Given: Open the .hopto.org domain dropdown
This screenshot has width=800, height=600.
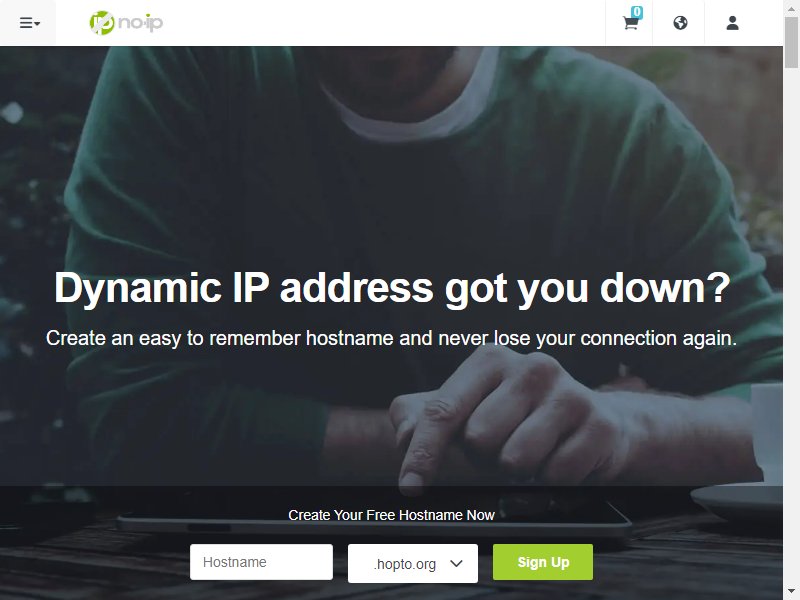Looking at the screenshot, I should pyautogui.click(x=413, y=563).
